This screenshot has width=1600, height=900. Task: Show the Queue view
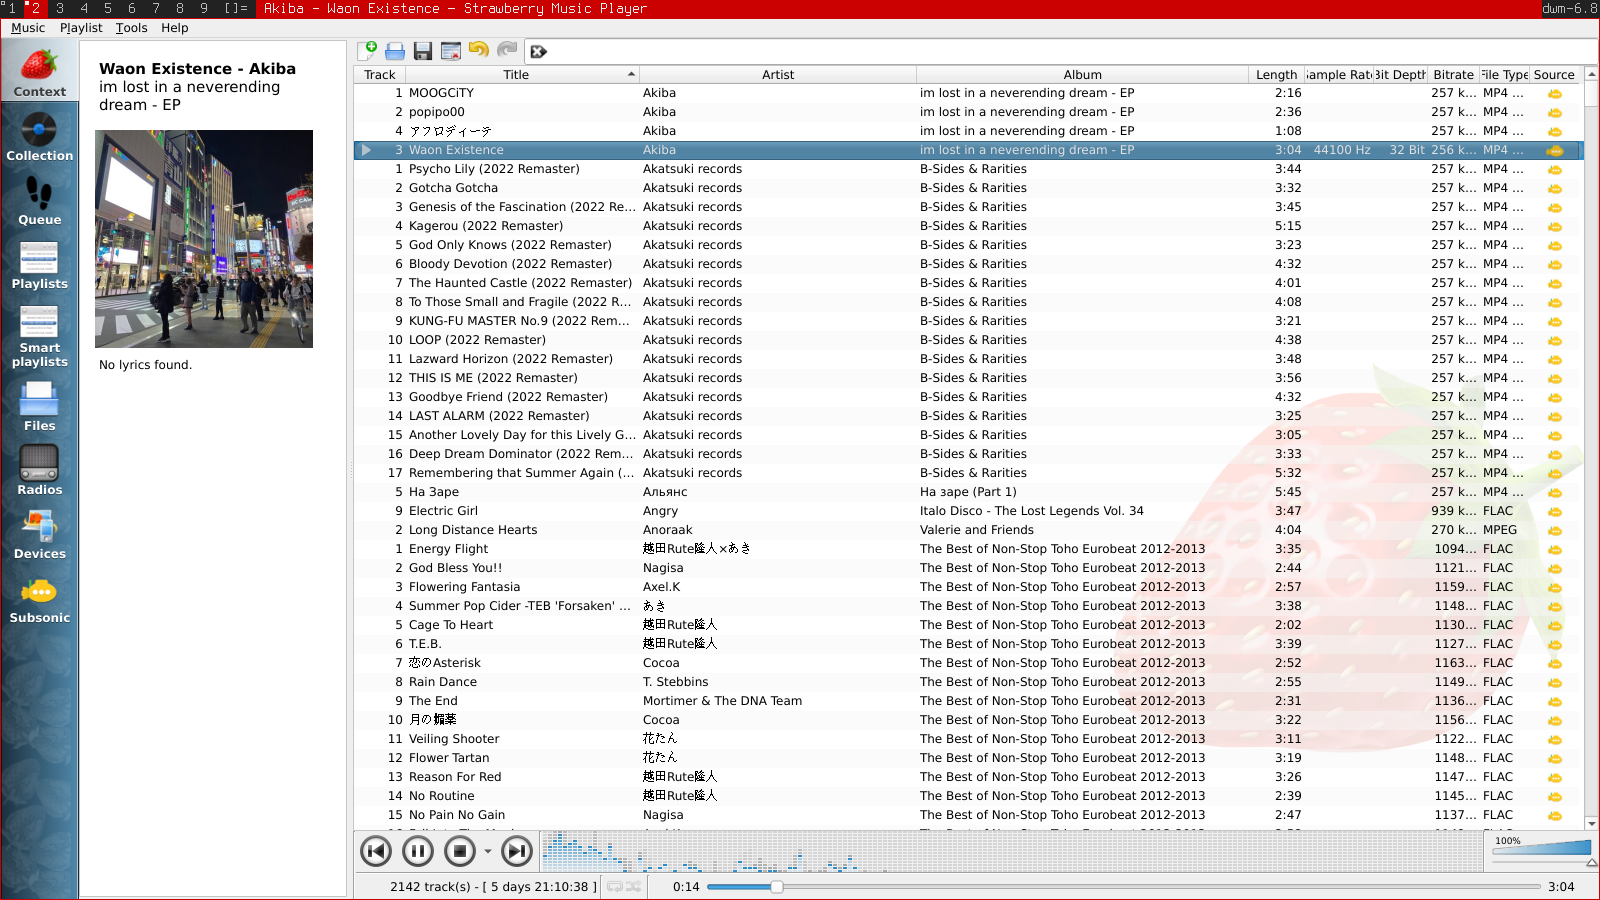click(x=39, y=201)
